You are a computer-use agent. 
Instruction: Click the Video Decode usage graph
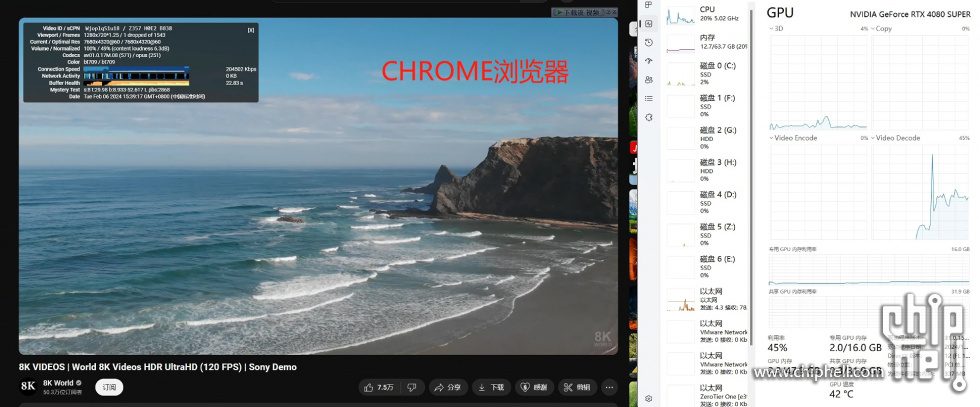point(921,191)
